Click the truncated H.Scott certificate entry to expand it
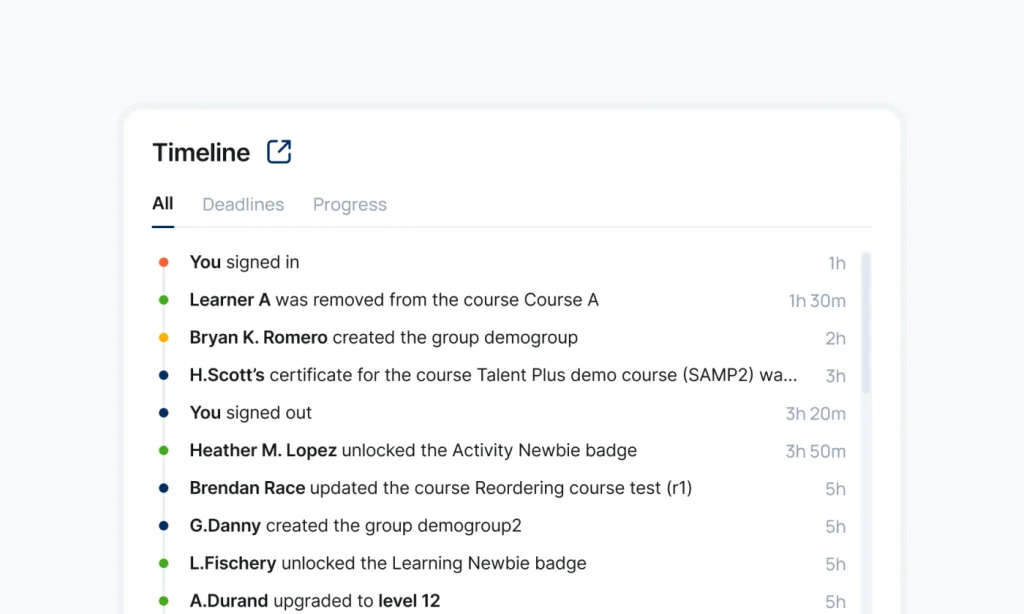 pos(494,376)
